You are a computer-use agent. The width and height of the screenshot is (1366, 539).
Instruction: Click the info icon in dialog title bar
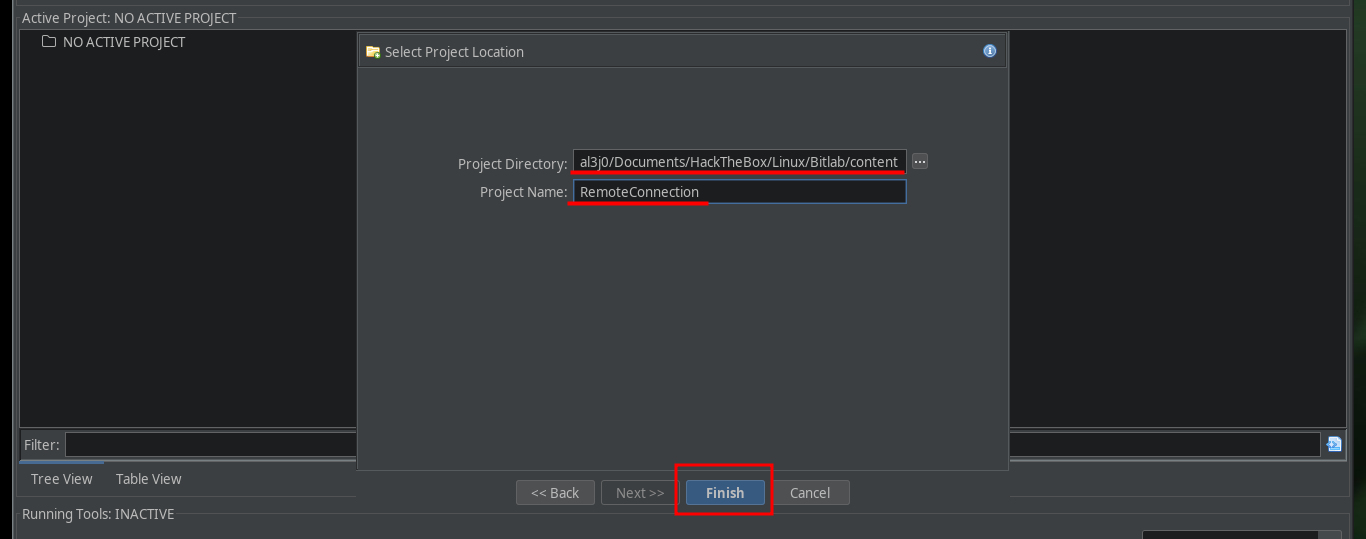[989, 51]
